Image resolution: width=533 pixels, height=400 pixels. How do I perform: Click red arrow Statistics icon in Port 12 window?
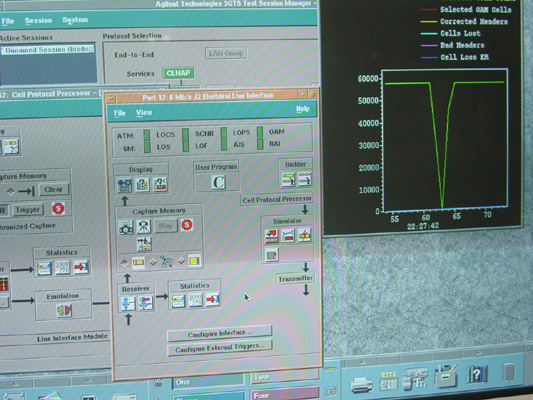tap(213, 299)
